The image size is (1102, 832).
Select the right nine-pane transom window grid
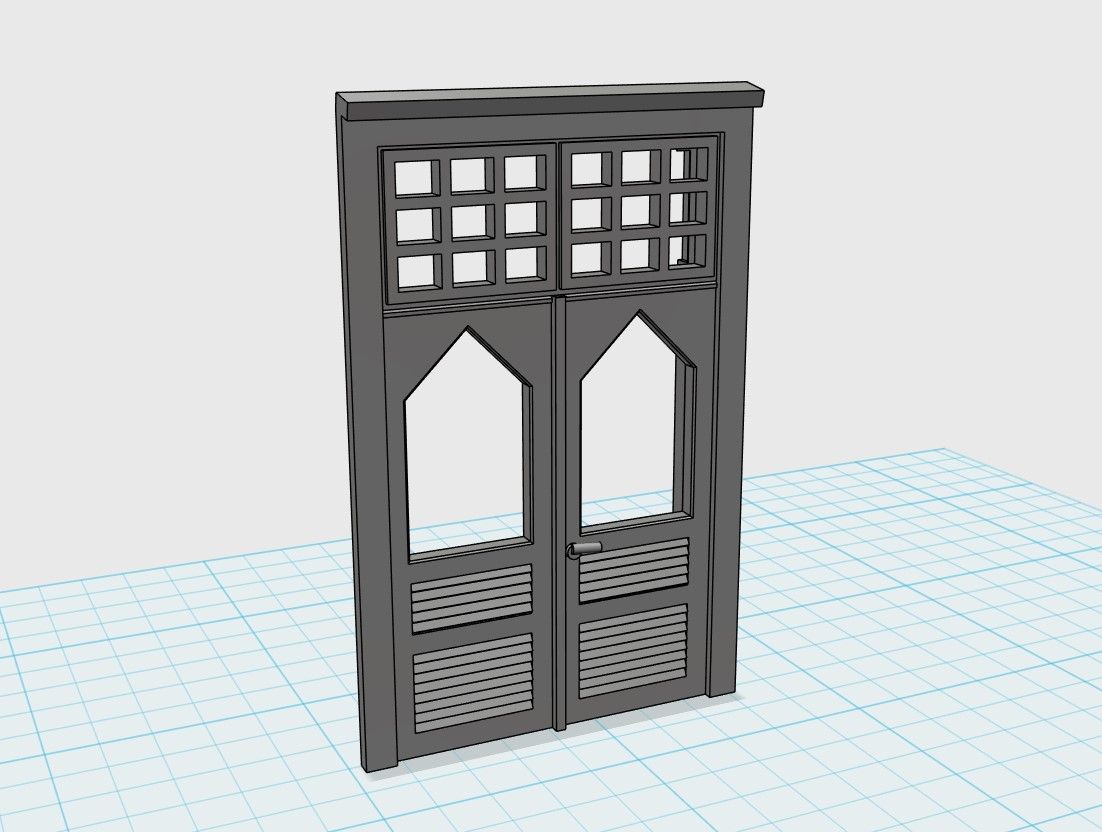[x=638, y=212]
